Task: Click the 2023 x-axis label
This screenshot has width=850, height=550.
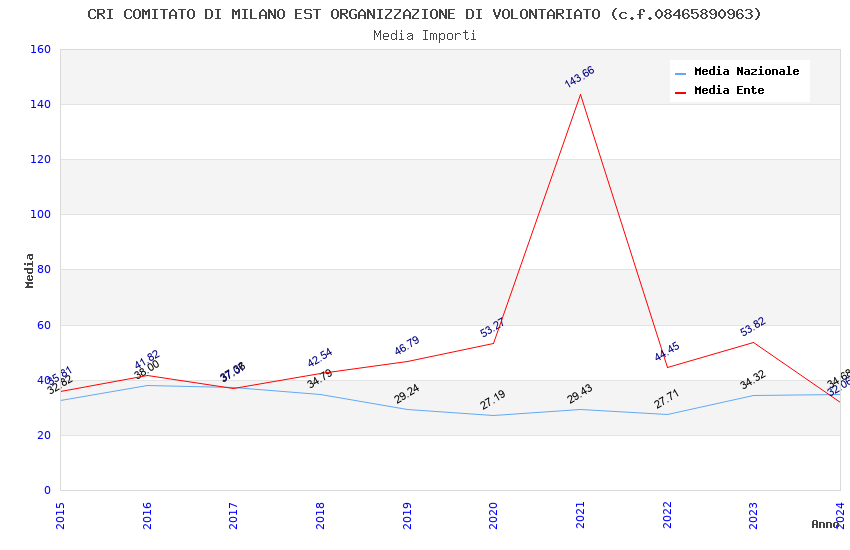Action: (754, 516)
